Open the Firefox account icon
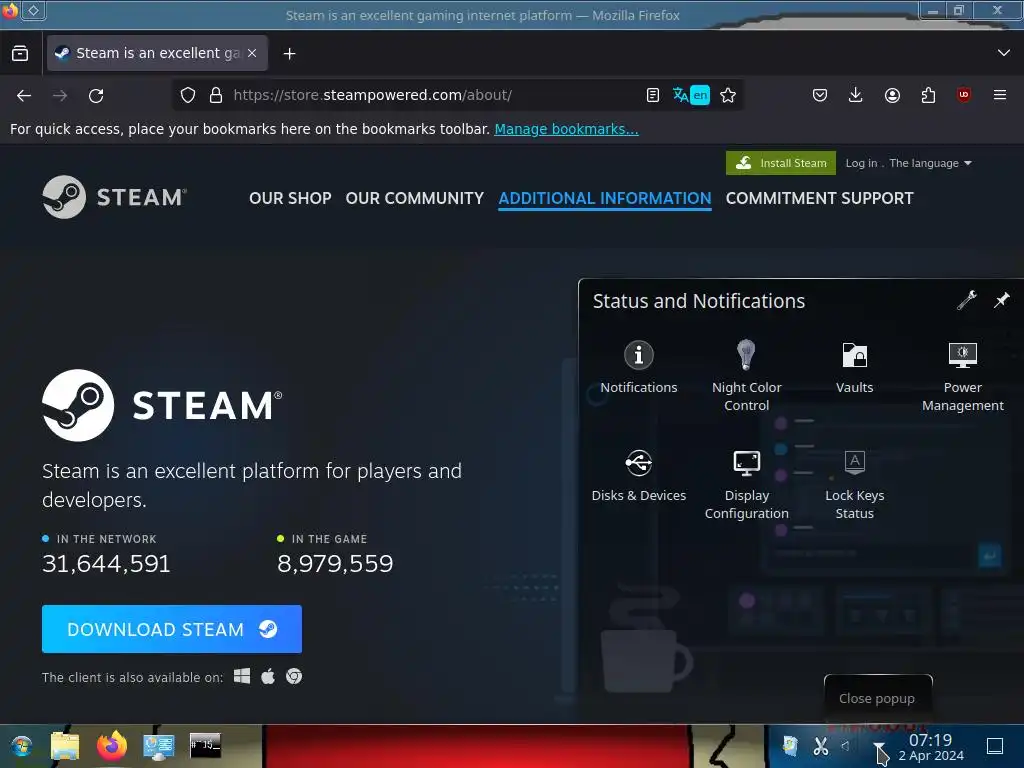The image size is (1024, 768). pos(892,95)
